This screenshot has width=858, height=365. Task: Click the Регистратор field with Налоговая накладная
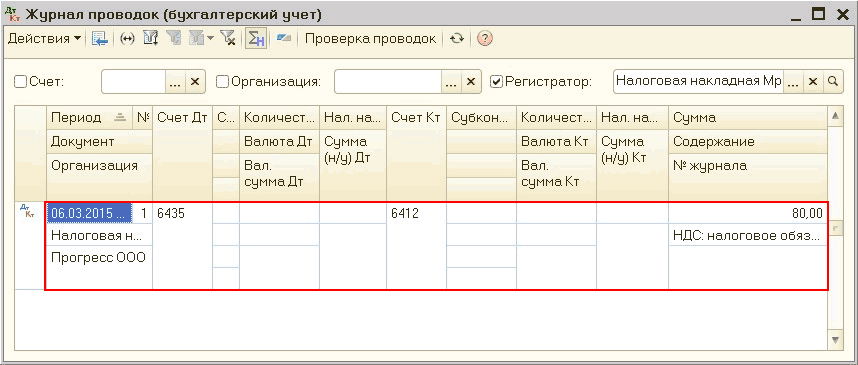[x=699, y=82]
